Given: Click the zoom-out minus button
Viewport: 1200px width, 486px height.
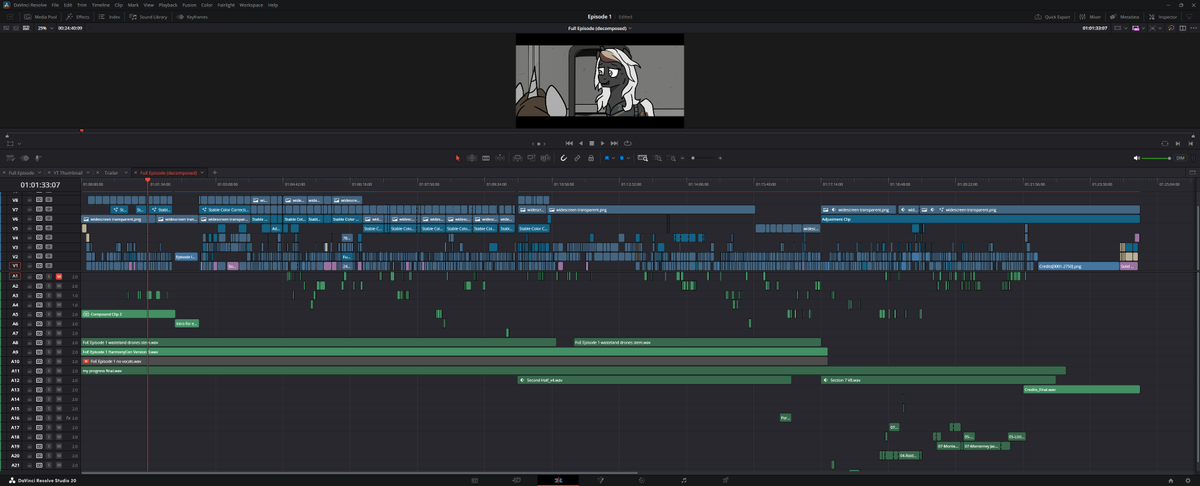Looking at the screenshot, I should click(682, 158).
